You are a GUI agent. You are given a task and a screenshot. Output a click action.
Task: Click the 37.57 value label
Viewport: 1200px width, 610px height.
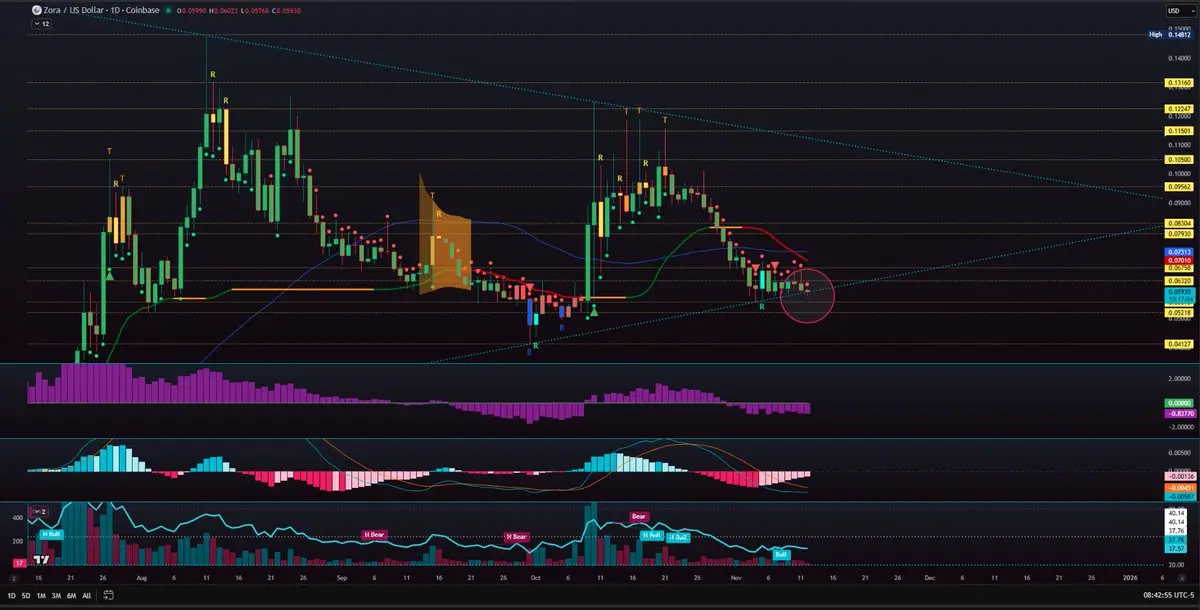tap(1175, 549)
